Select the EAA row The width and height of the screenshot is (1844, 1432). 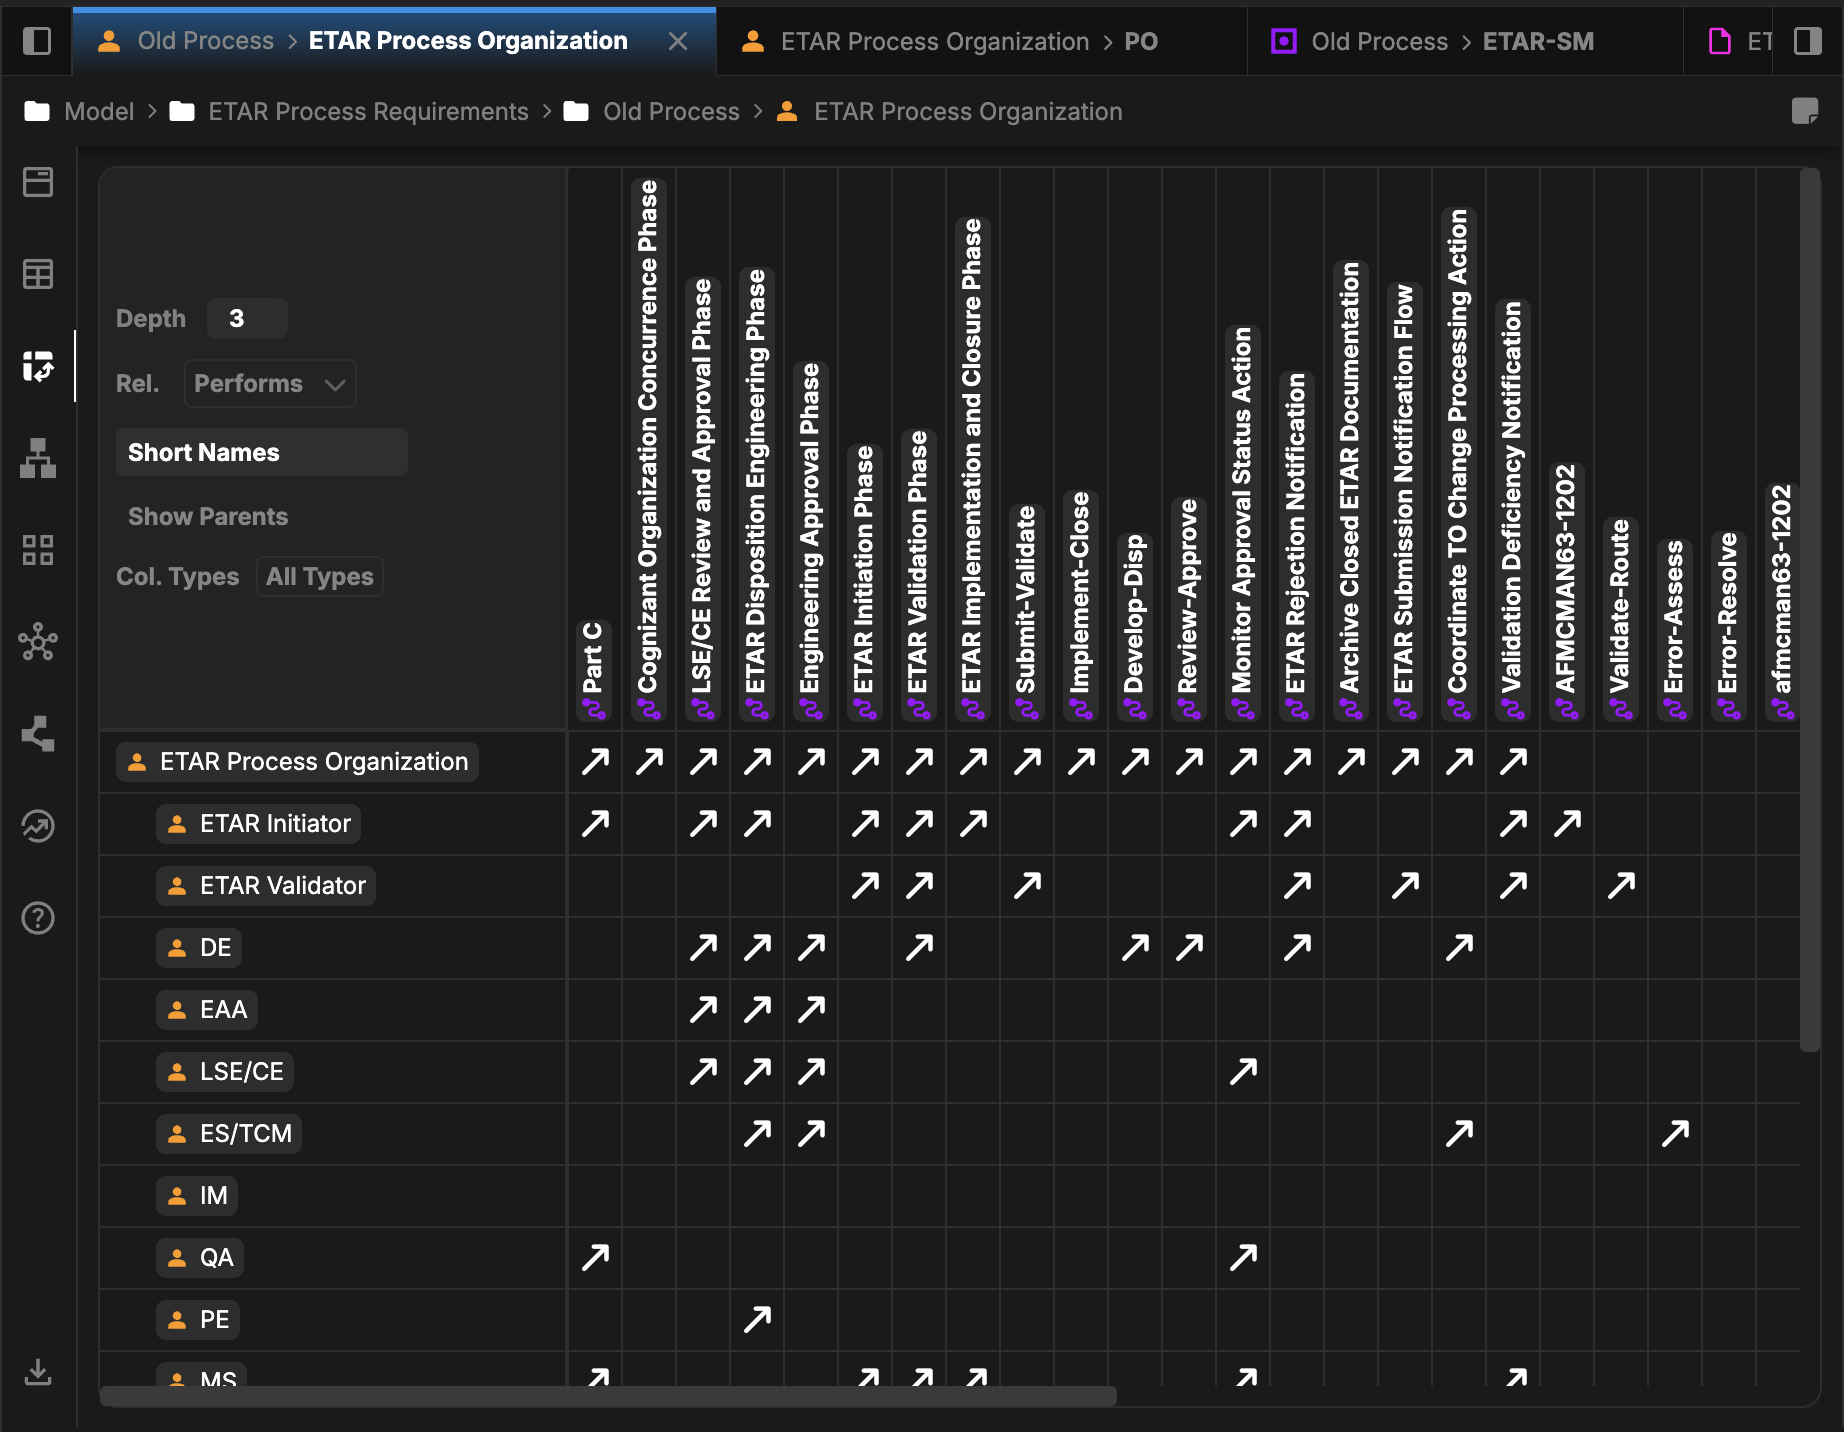207,1010
